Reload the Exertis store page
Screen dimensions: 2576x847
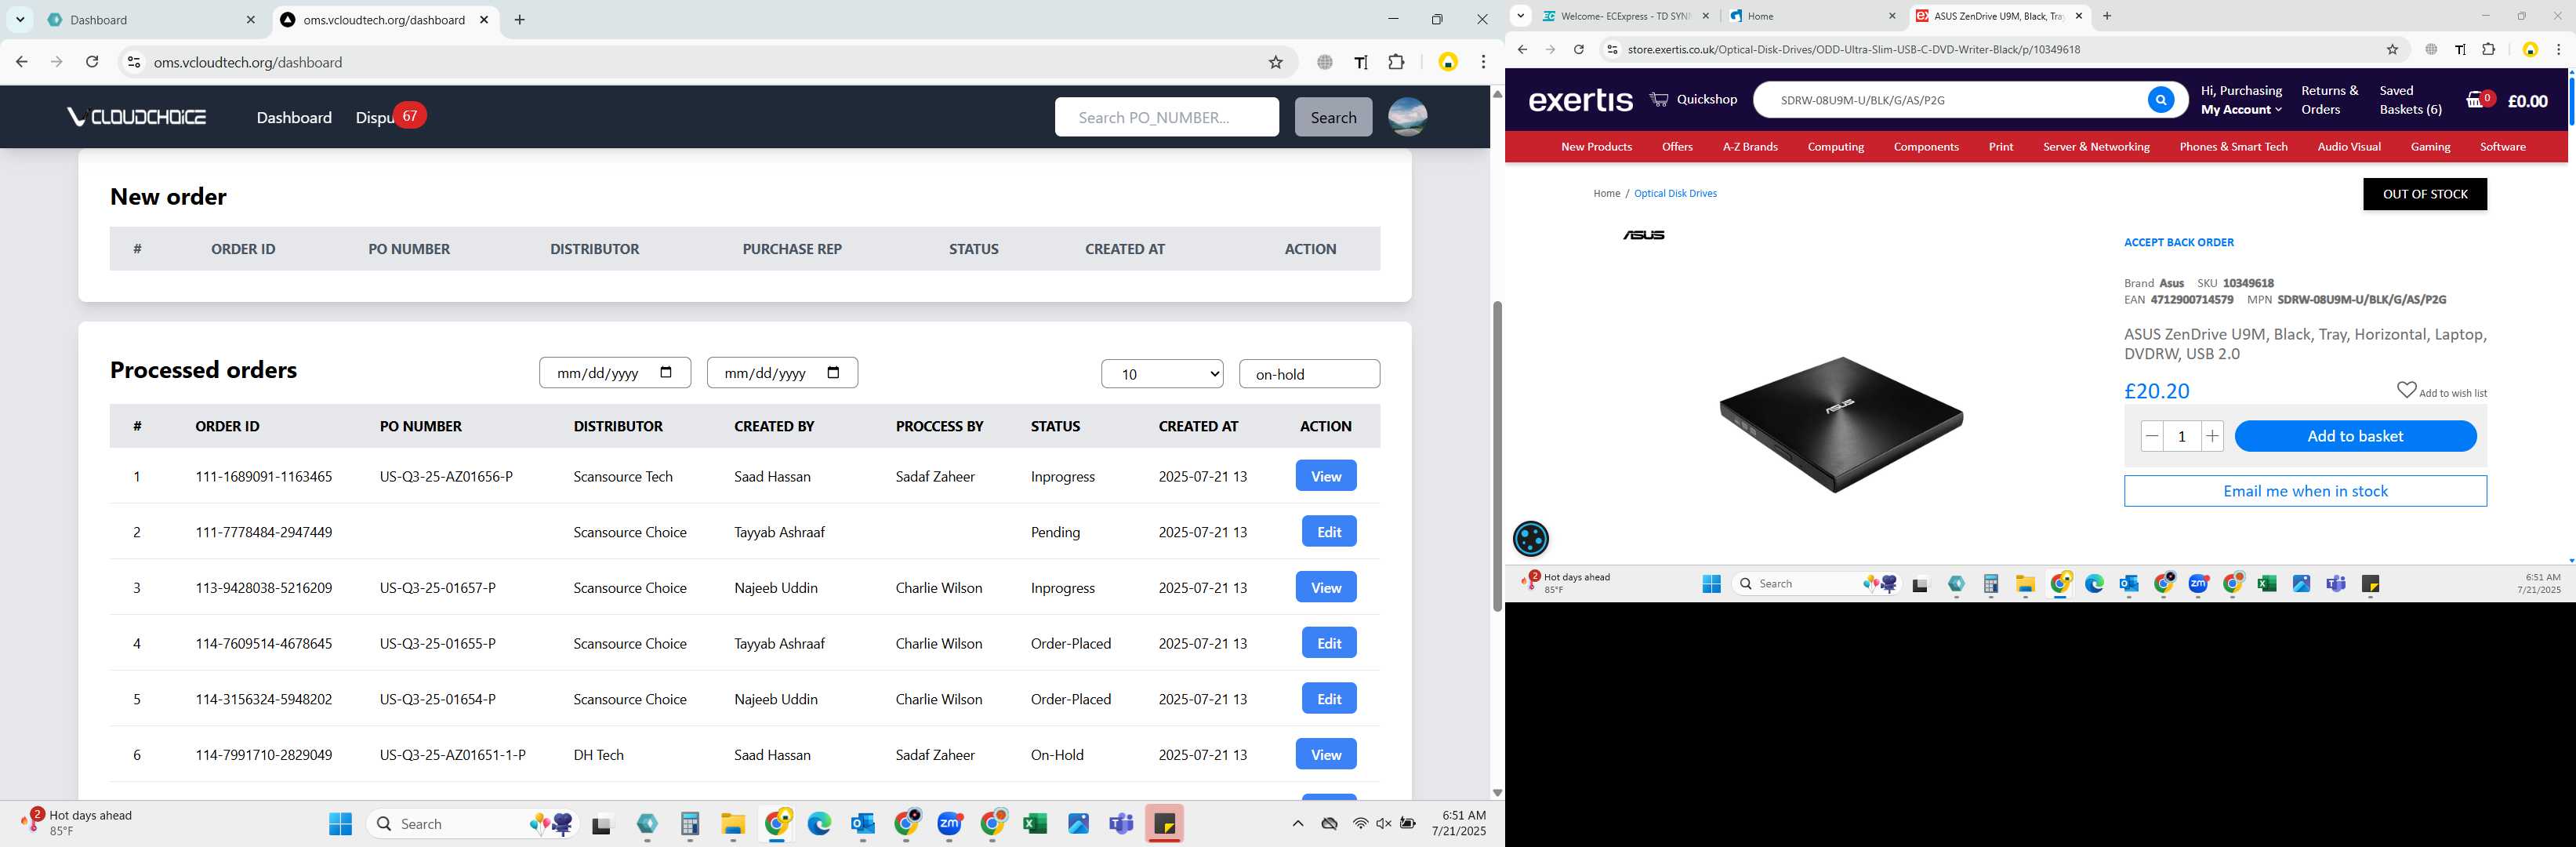1578,49
